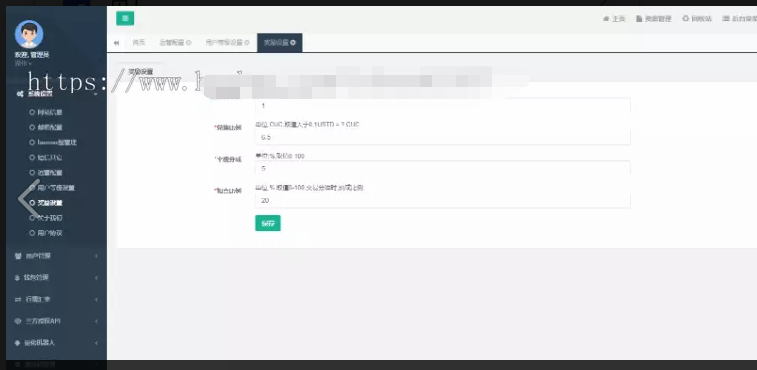Click the double-arrow tab scroll-left icon
757x370 pixels.
click(116, 43)
